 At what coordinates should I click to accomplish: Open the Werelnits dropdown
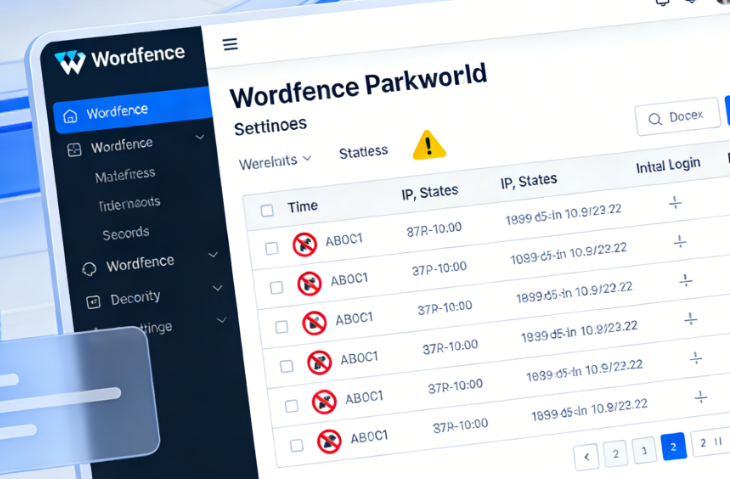(275, 162)
